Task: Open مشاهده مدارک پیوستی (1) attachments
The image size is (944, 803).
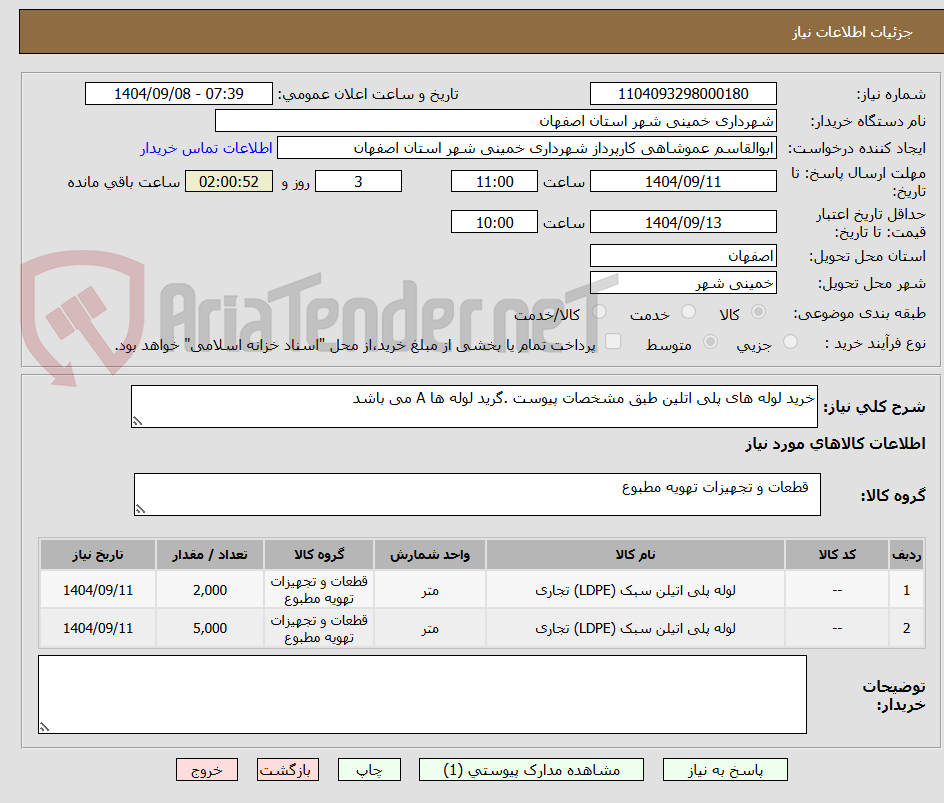Action: pyautogui.click(x=531, y=770)
